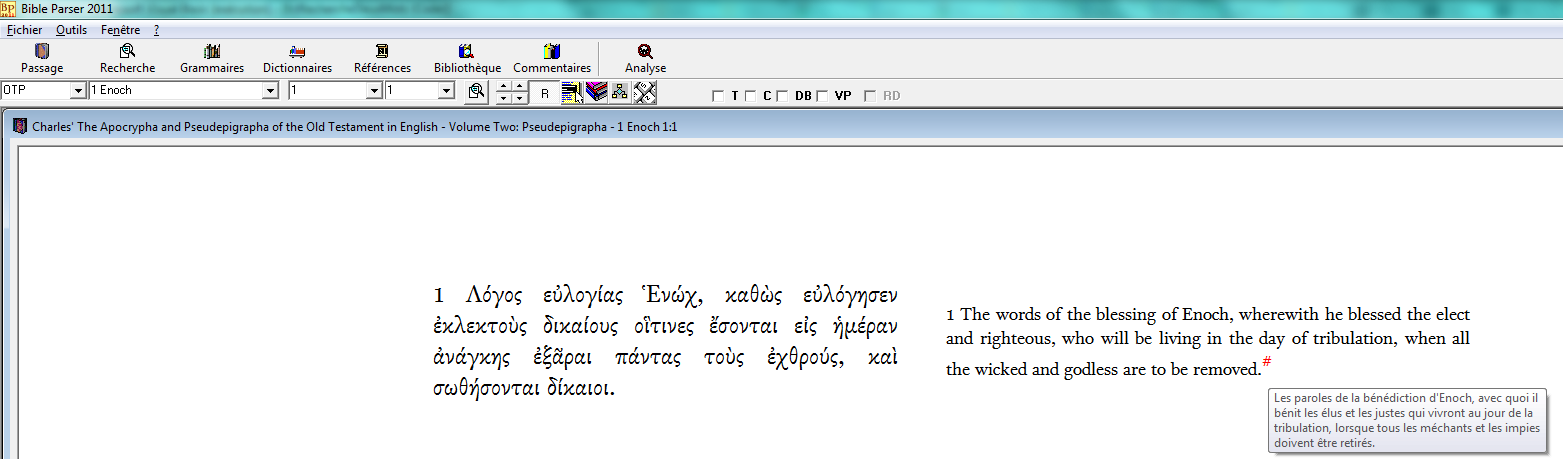The height and width of the screenshot is (459, 1563).
Task: Toggle the T checkbox
Action: (717, 96)
